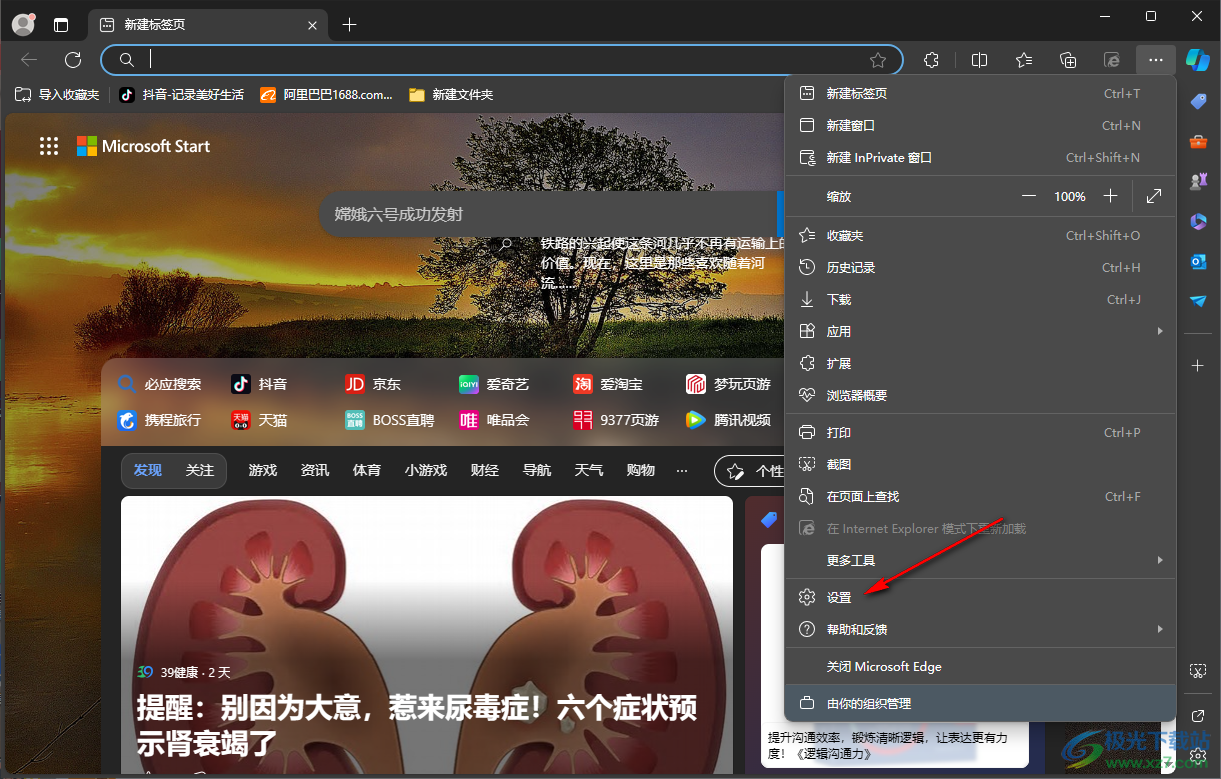
Task: Select 在页面上查找 menu item
Action: click(980, 496)
